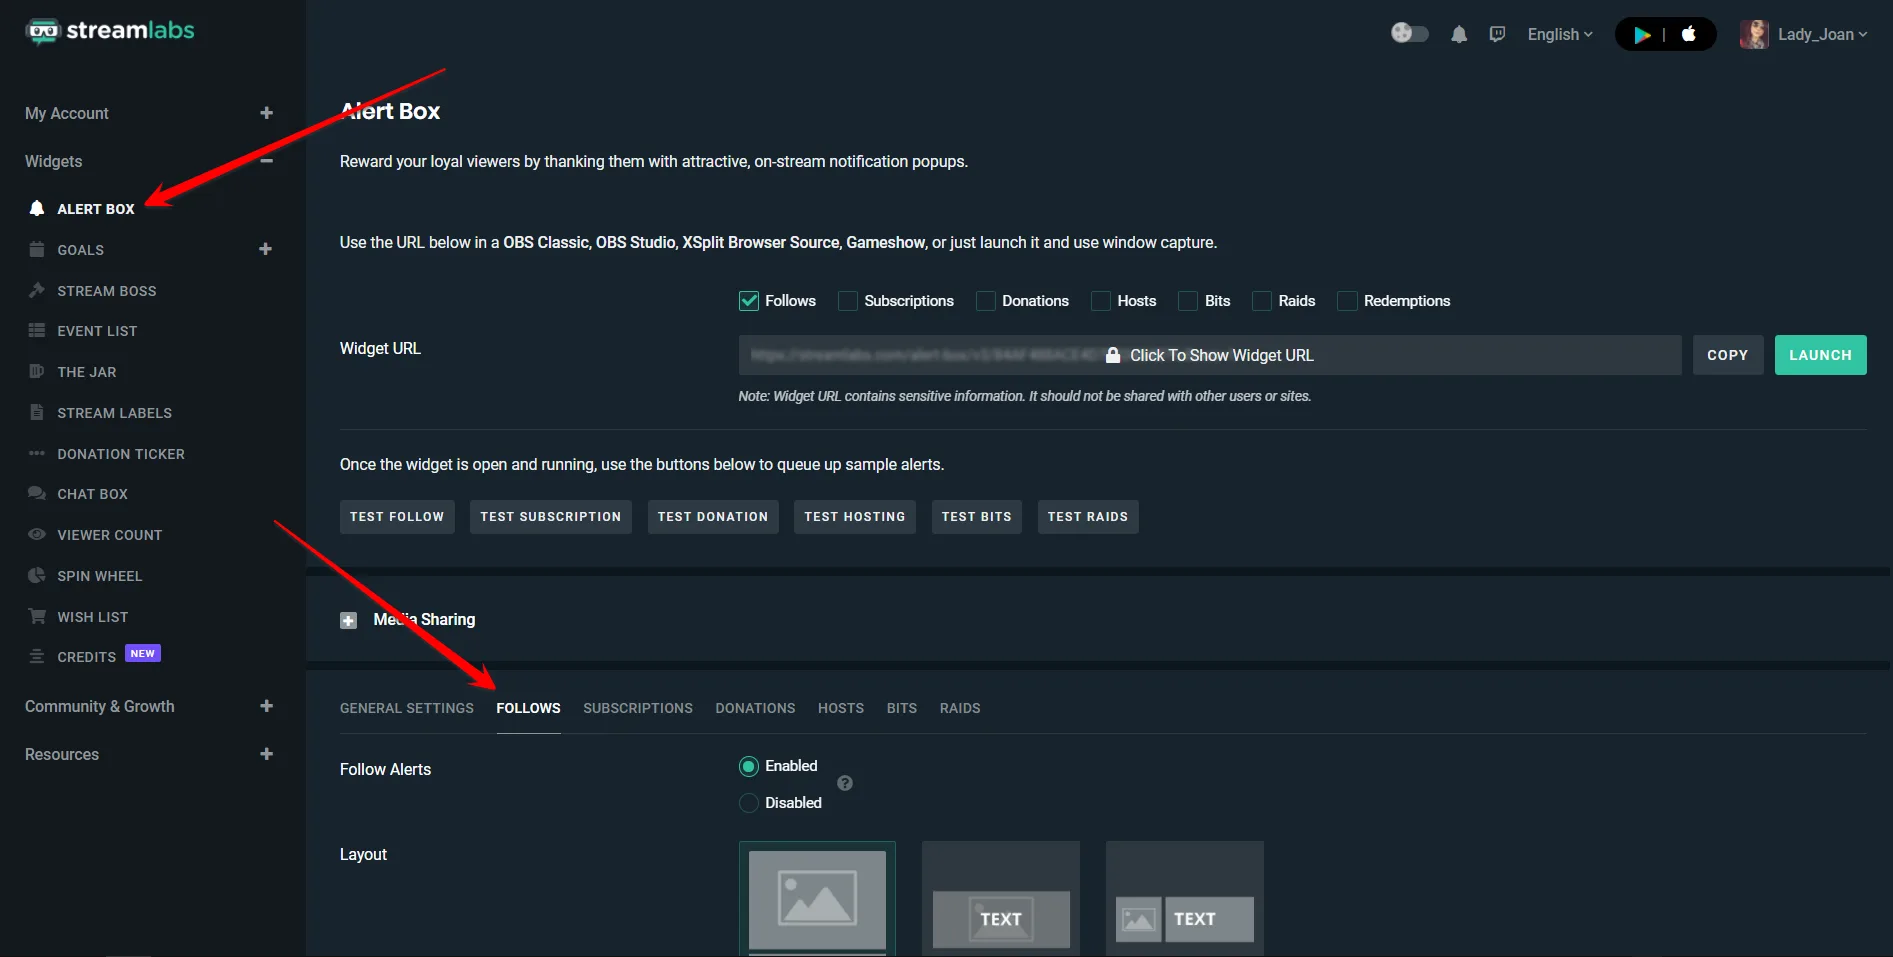Image resolution: width=1893 pixels, height=957 pixels.
Task: Uncheck the Follows checkbox
Action: 749,301
